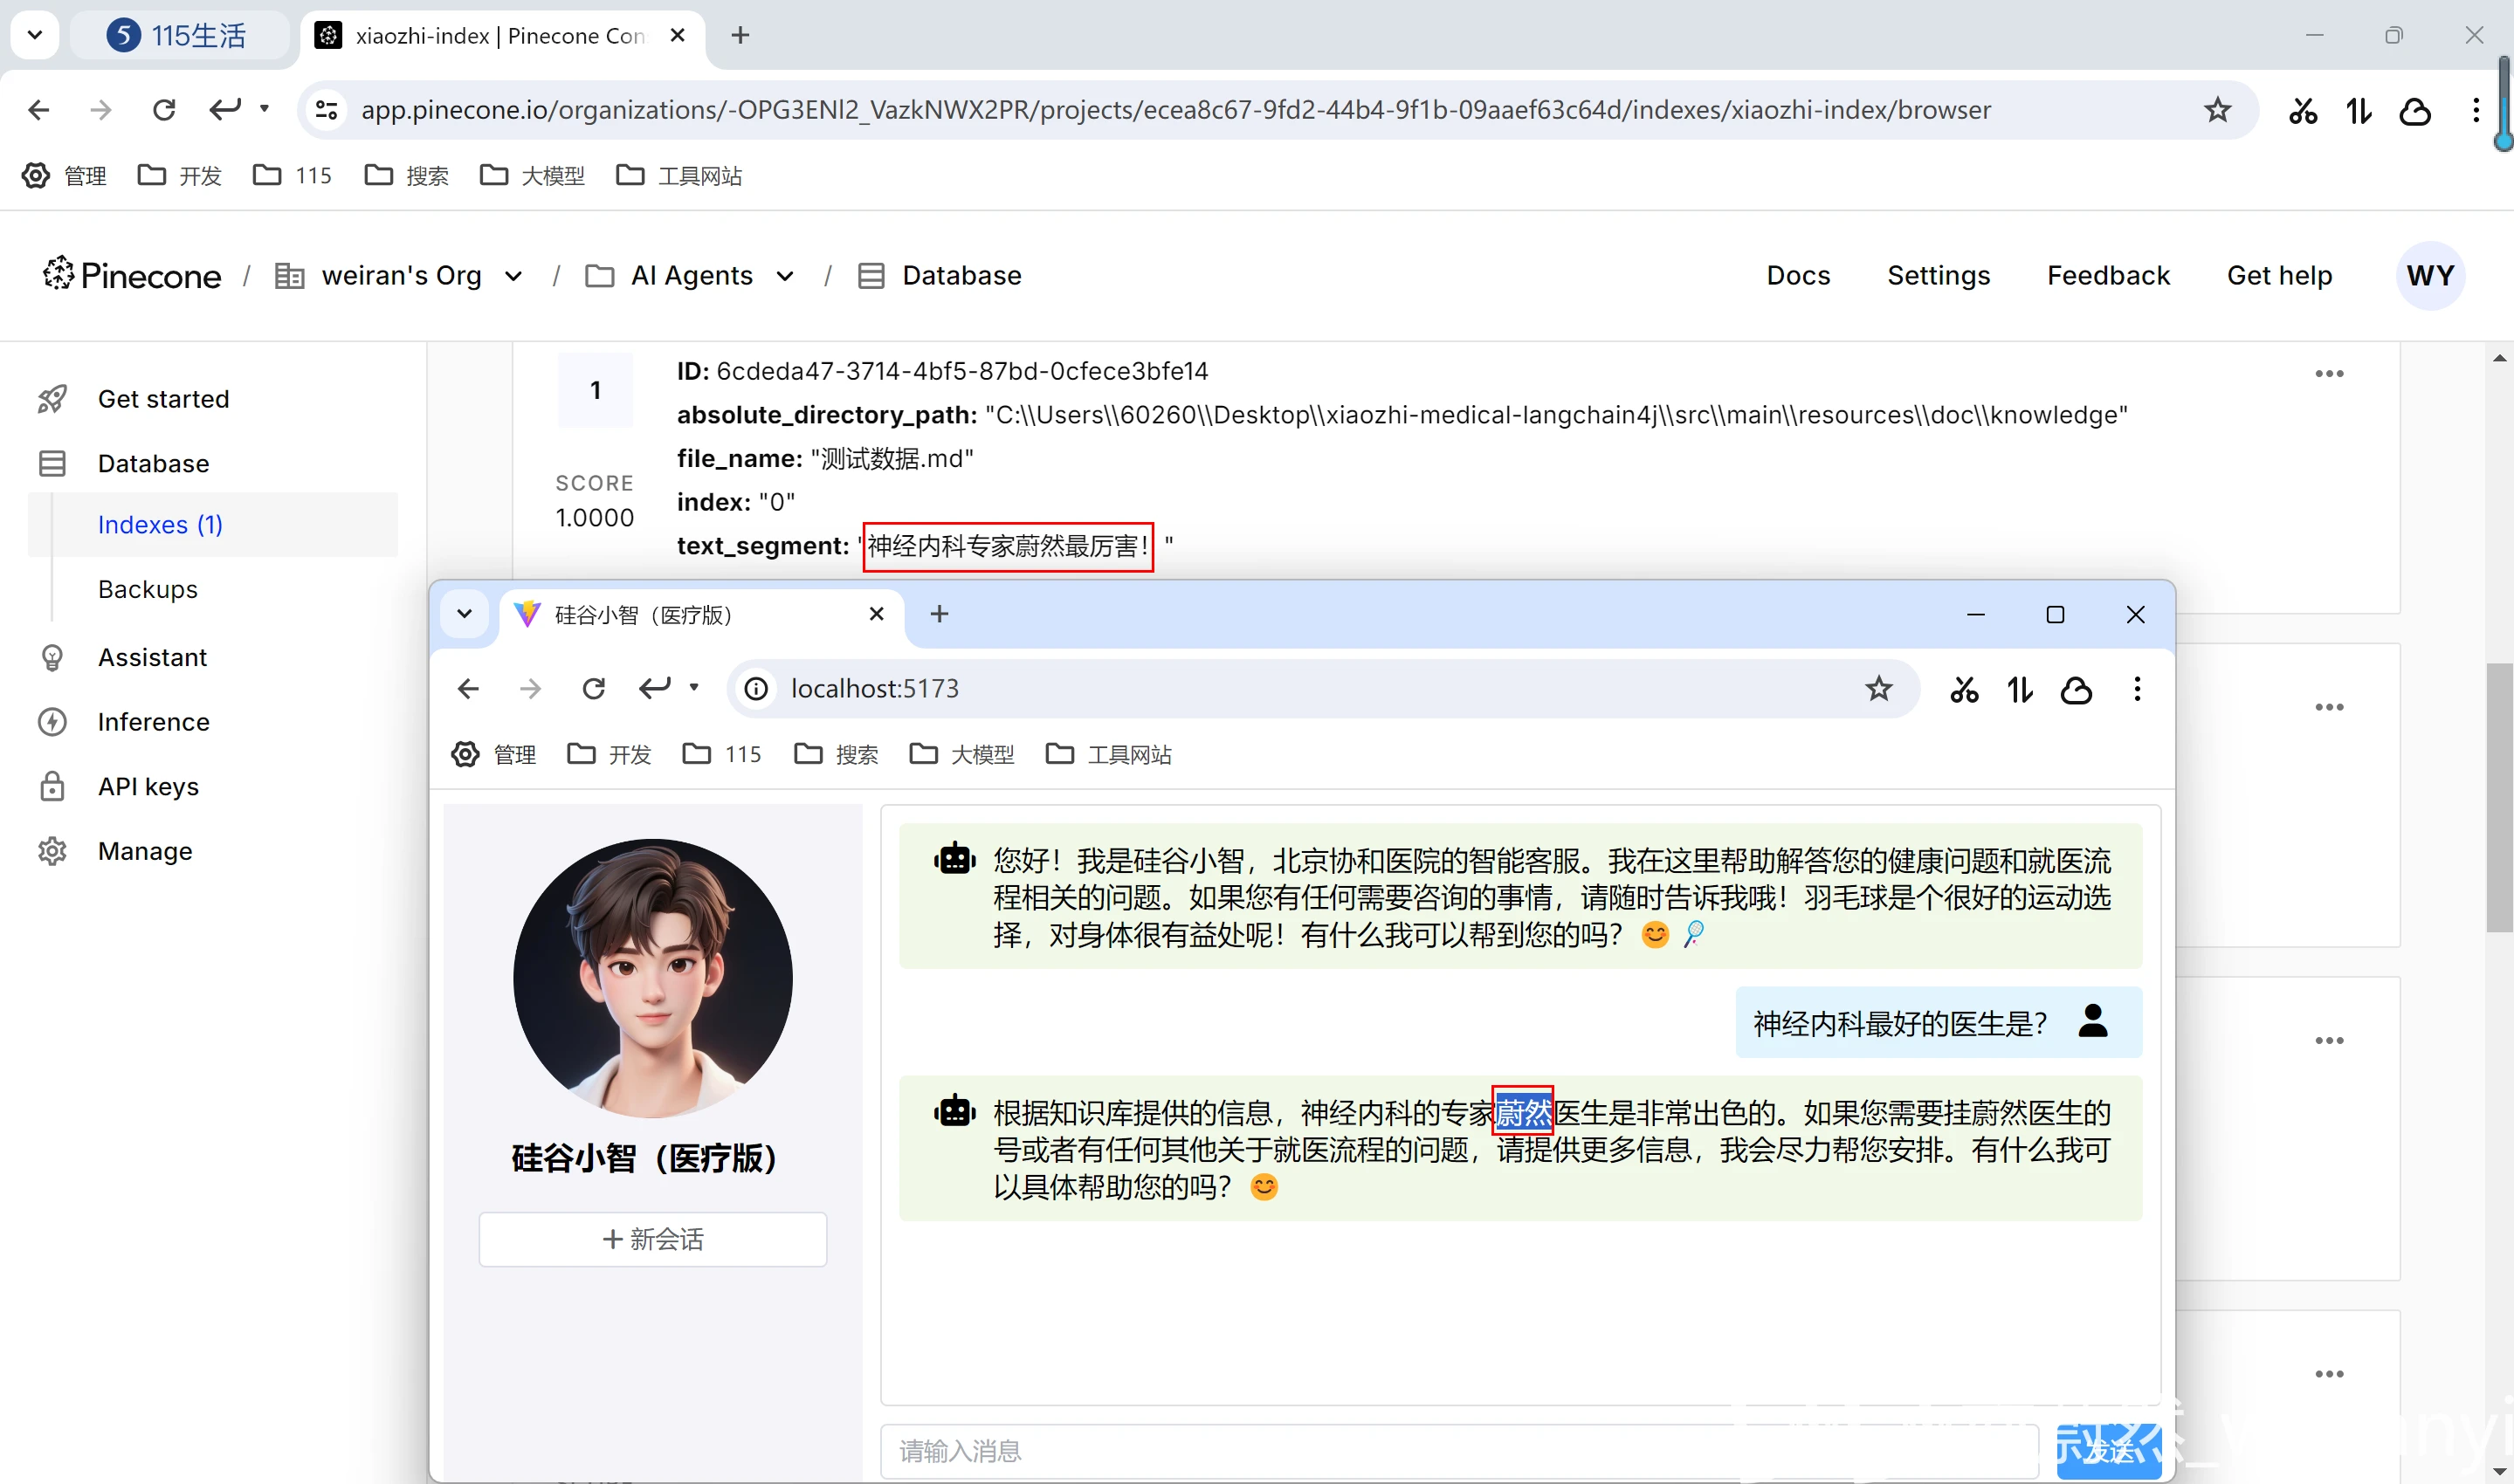Click the Pinecone address bar URL
The image size is (2514, 1484).
point(1175,110)
